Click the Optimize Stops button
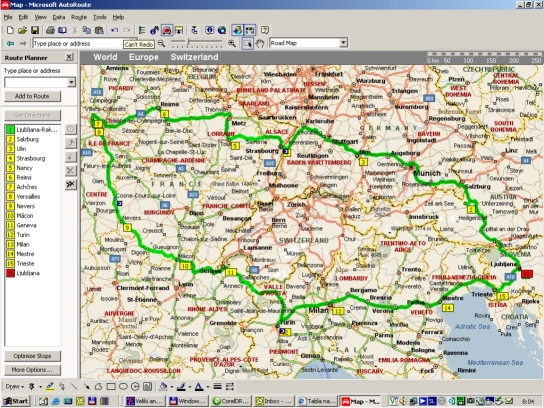Image resolution: width=544 pixels, height=408 pixels. click(x=32, y=356)
